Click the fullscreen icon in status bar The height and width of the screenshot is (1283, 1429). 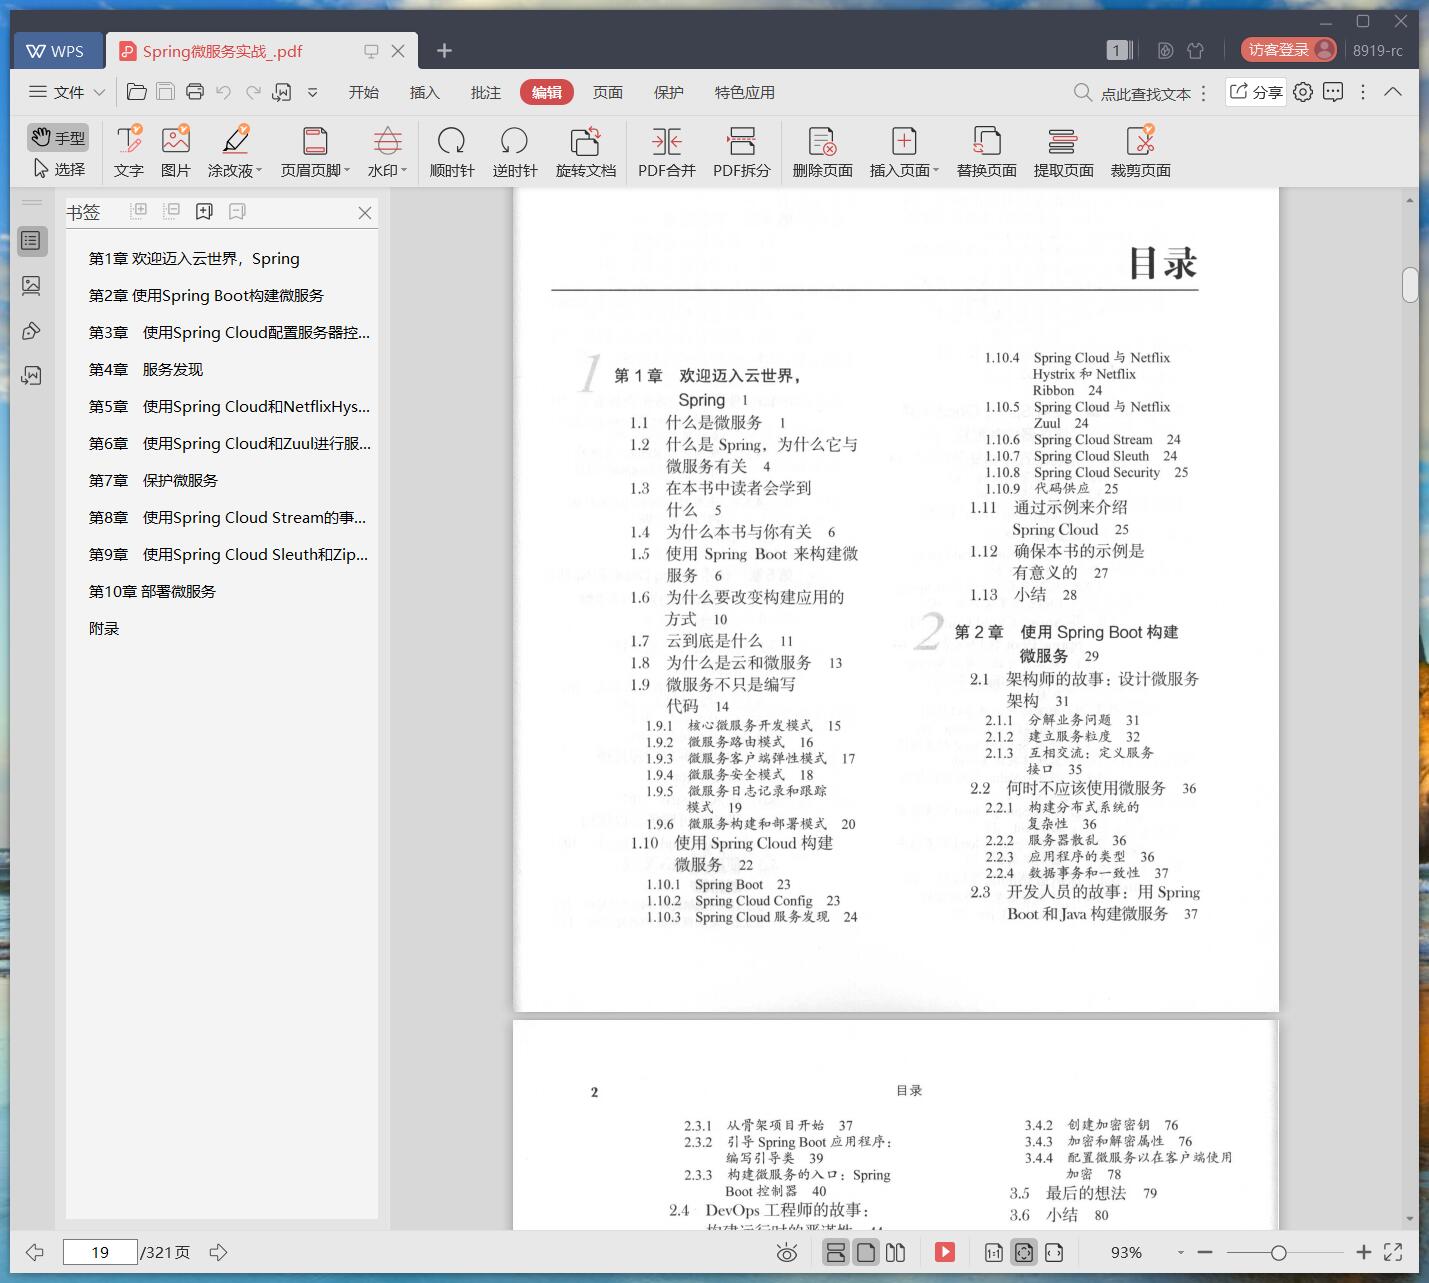1393,1252
